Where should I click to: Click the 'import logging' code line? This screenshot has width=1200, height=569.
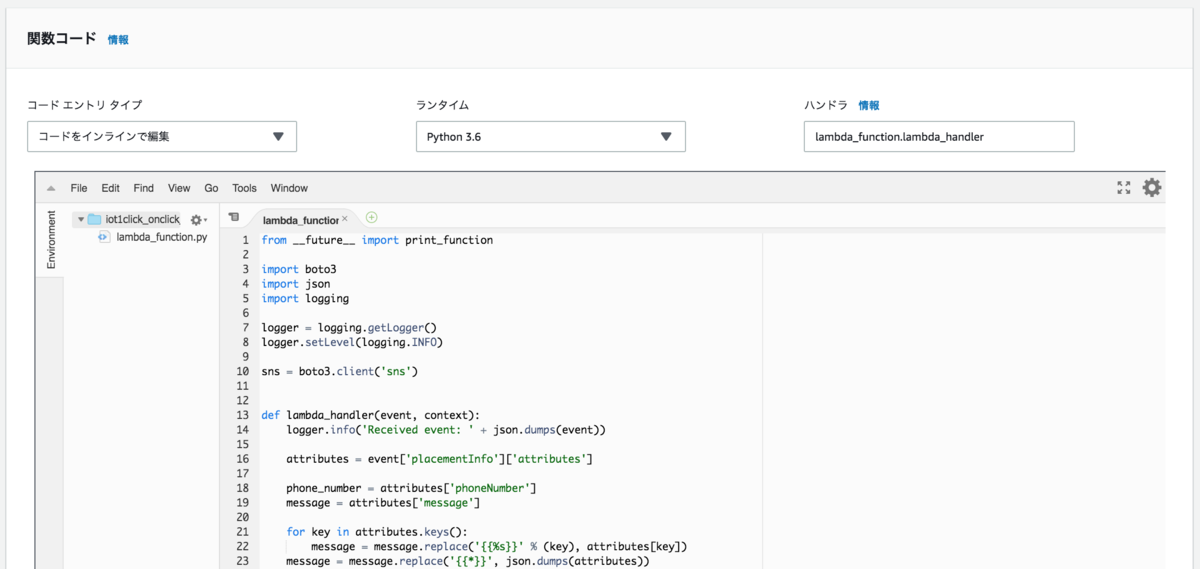point(305,298)
